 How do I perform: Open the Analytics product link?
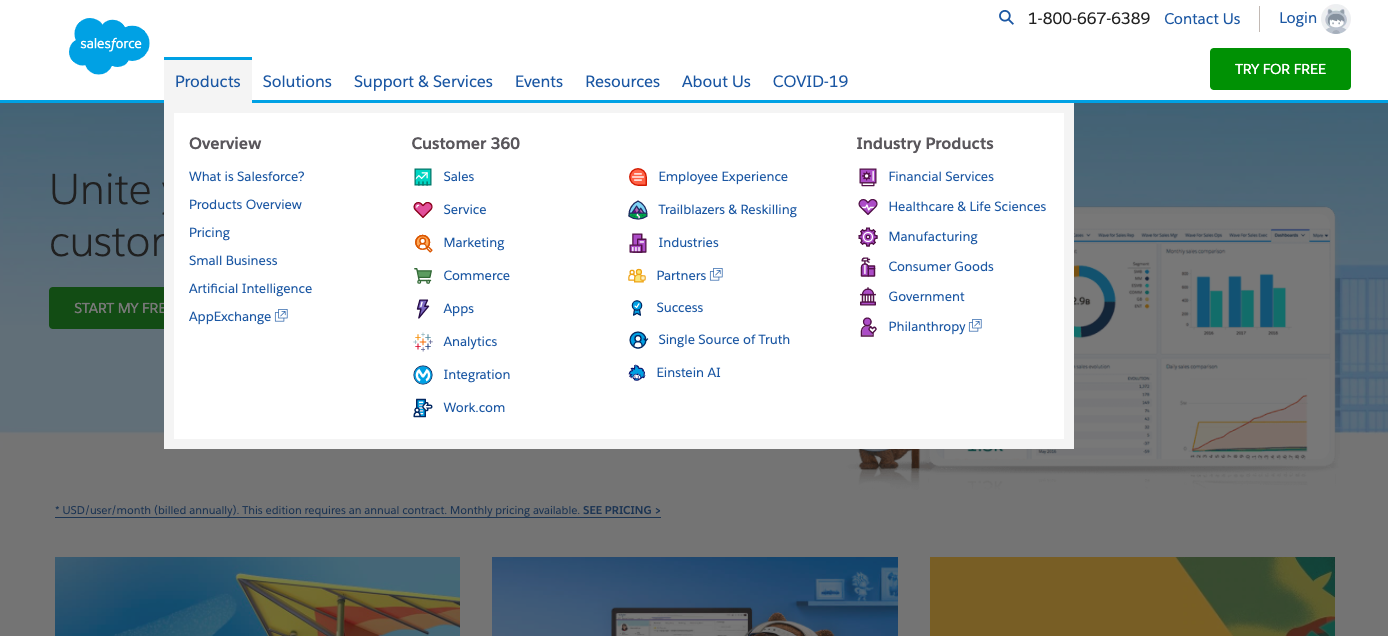[470, 342]
